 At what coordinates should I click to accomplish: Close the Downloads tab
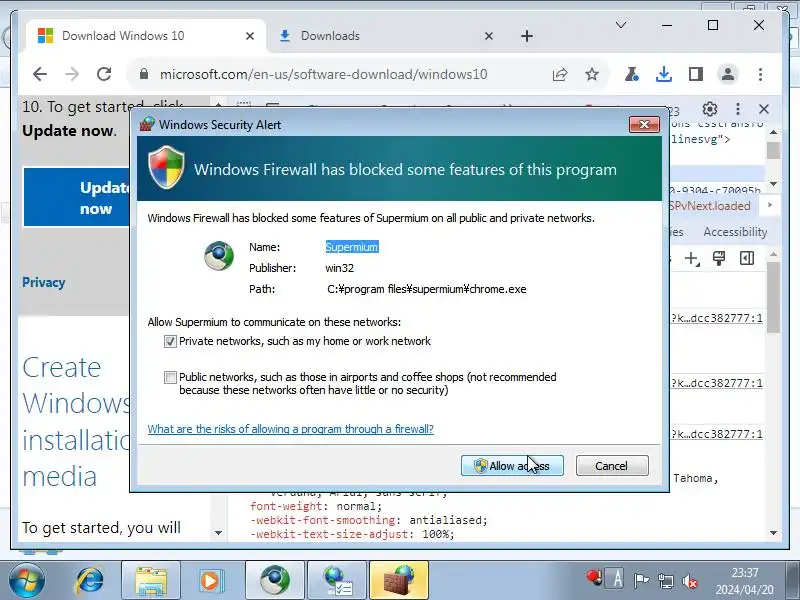(x=489, y=36)
